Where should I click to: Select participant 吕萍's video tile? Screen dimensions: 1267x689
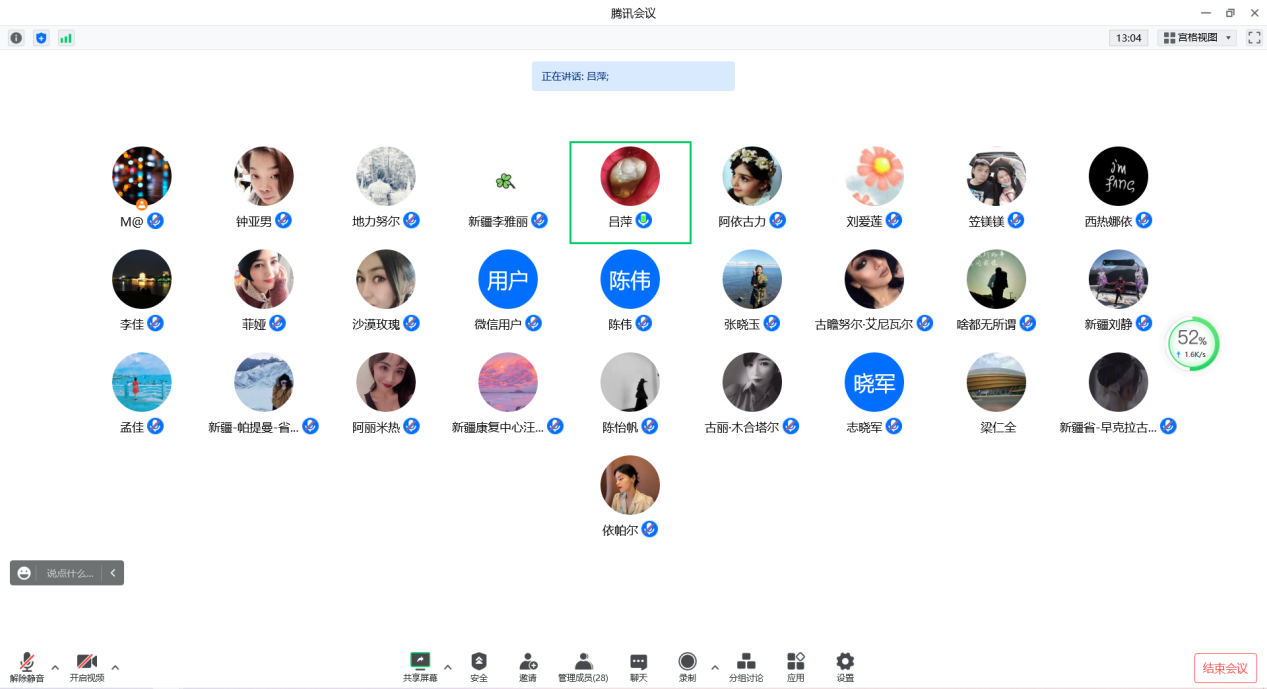pyautogui.click(x=630, y=192)
